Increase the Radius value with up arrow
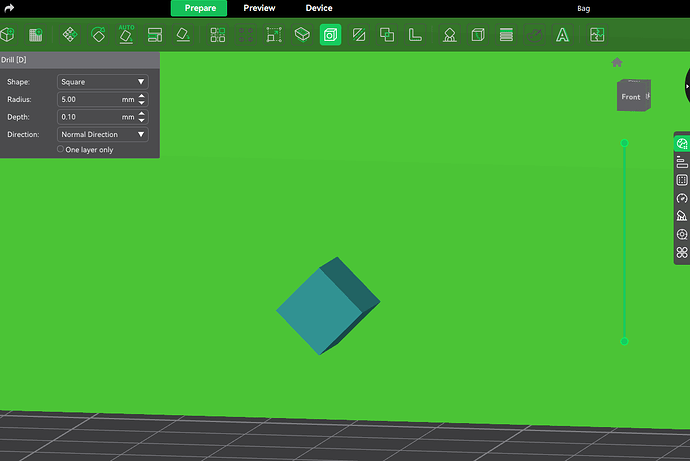The height and width of the screenshot is (461, 690). pyautogui.click(x=141, y=96)
